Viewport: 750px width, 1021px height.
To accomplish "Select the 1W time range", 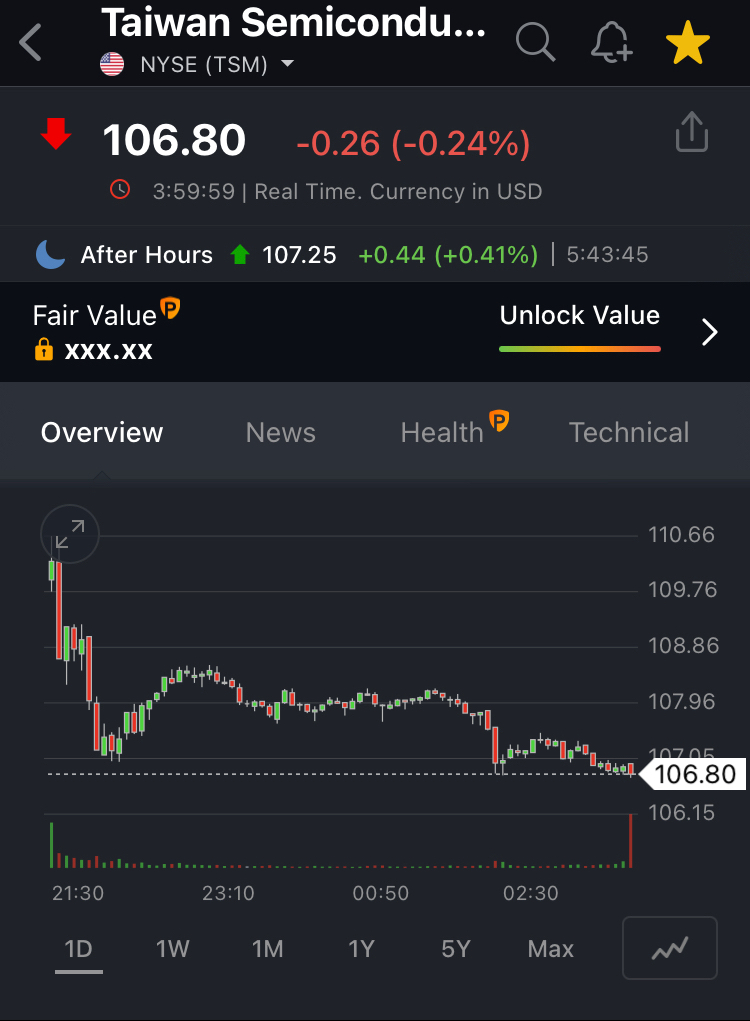I will tap(173, 949).
